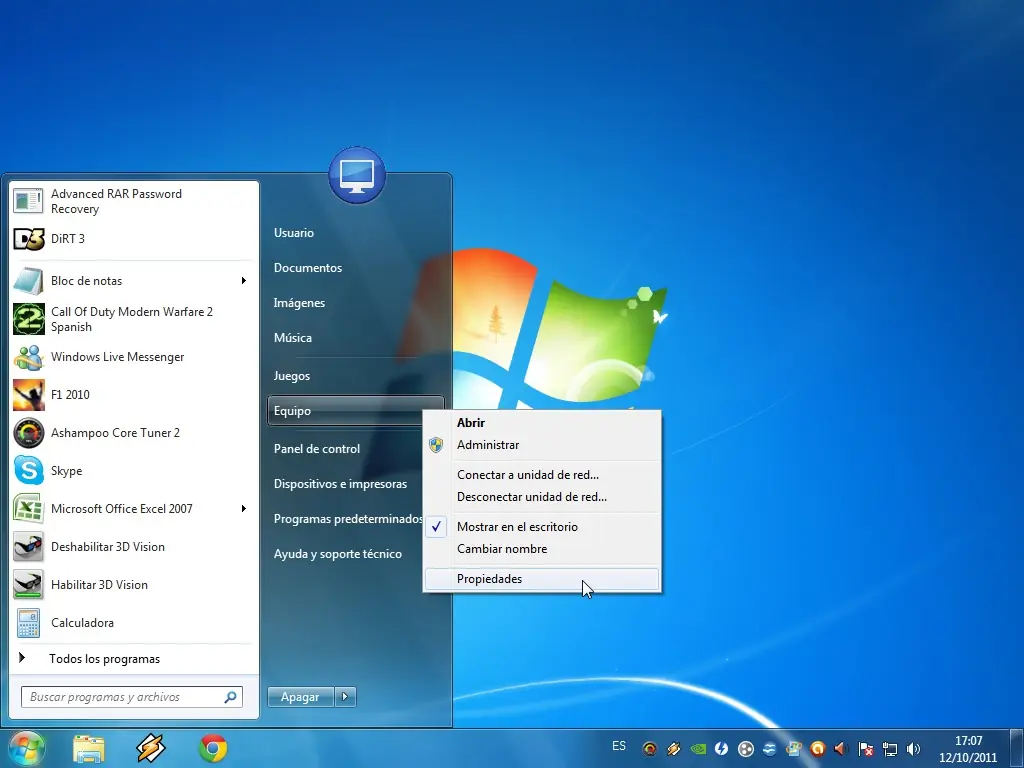
Task: Choose Conectar a unidad de red
Action: pyautogui.click(x=542, y=475)
